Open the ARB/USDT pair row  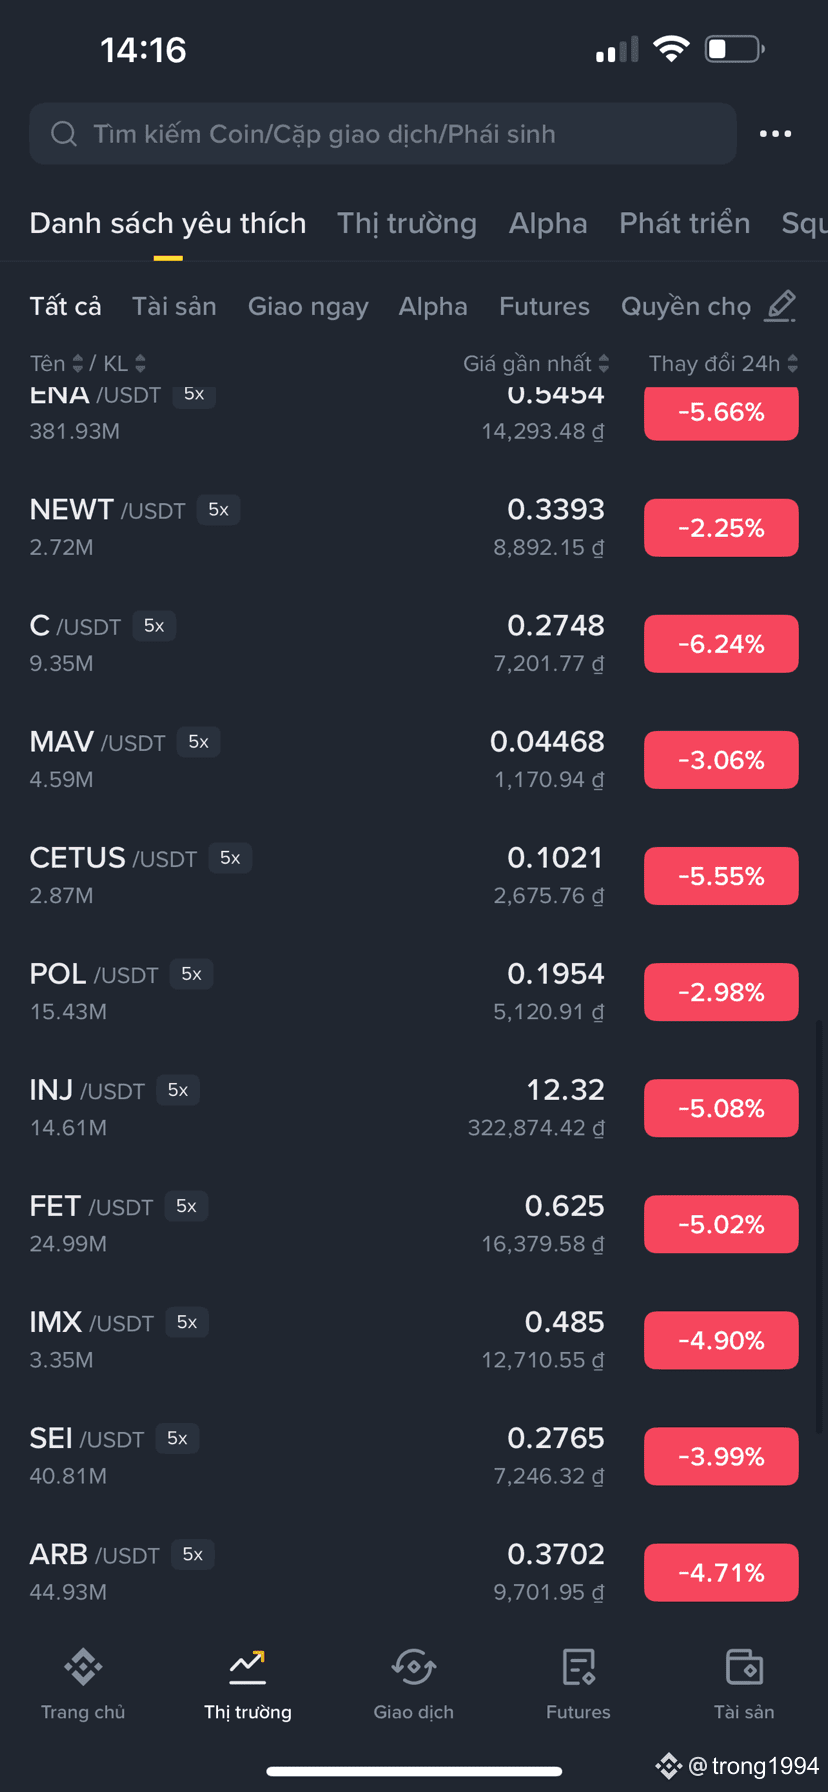pyautogui.click(x=414, y=1572)
